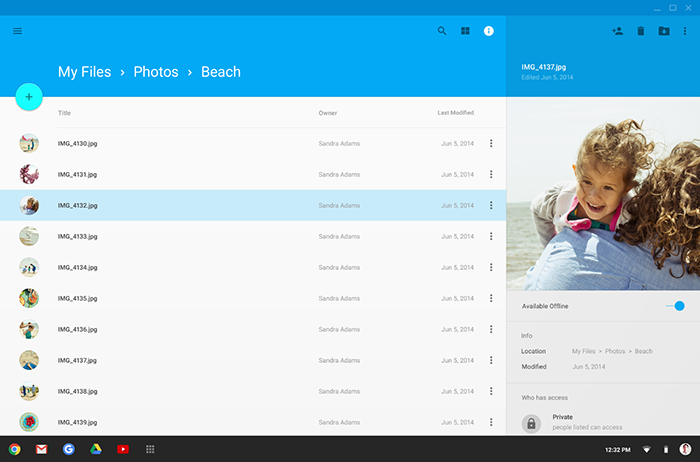Screen dimensions: 700x462
Task: Click the add person share icon
Action: [x=617, y=31]
